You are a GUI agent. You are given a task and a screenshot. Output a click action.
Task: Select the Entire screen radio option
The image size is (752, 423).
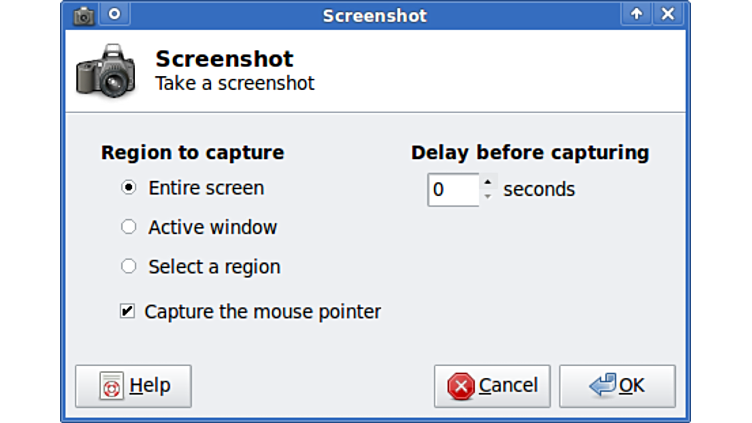[128, 188]
